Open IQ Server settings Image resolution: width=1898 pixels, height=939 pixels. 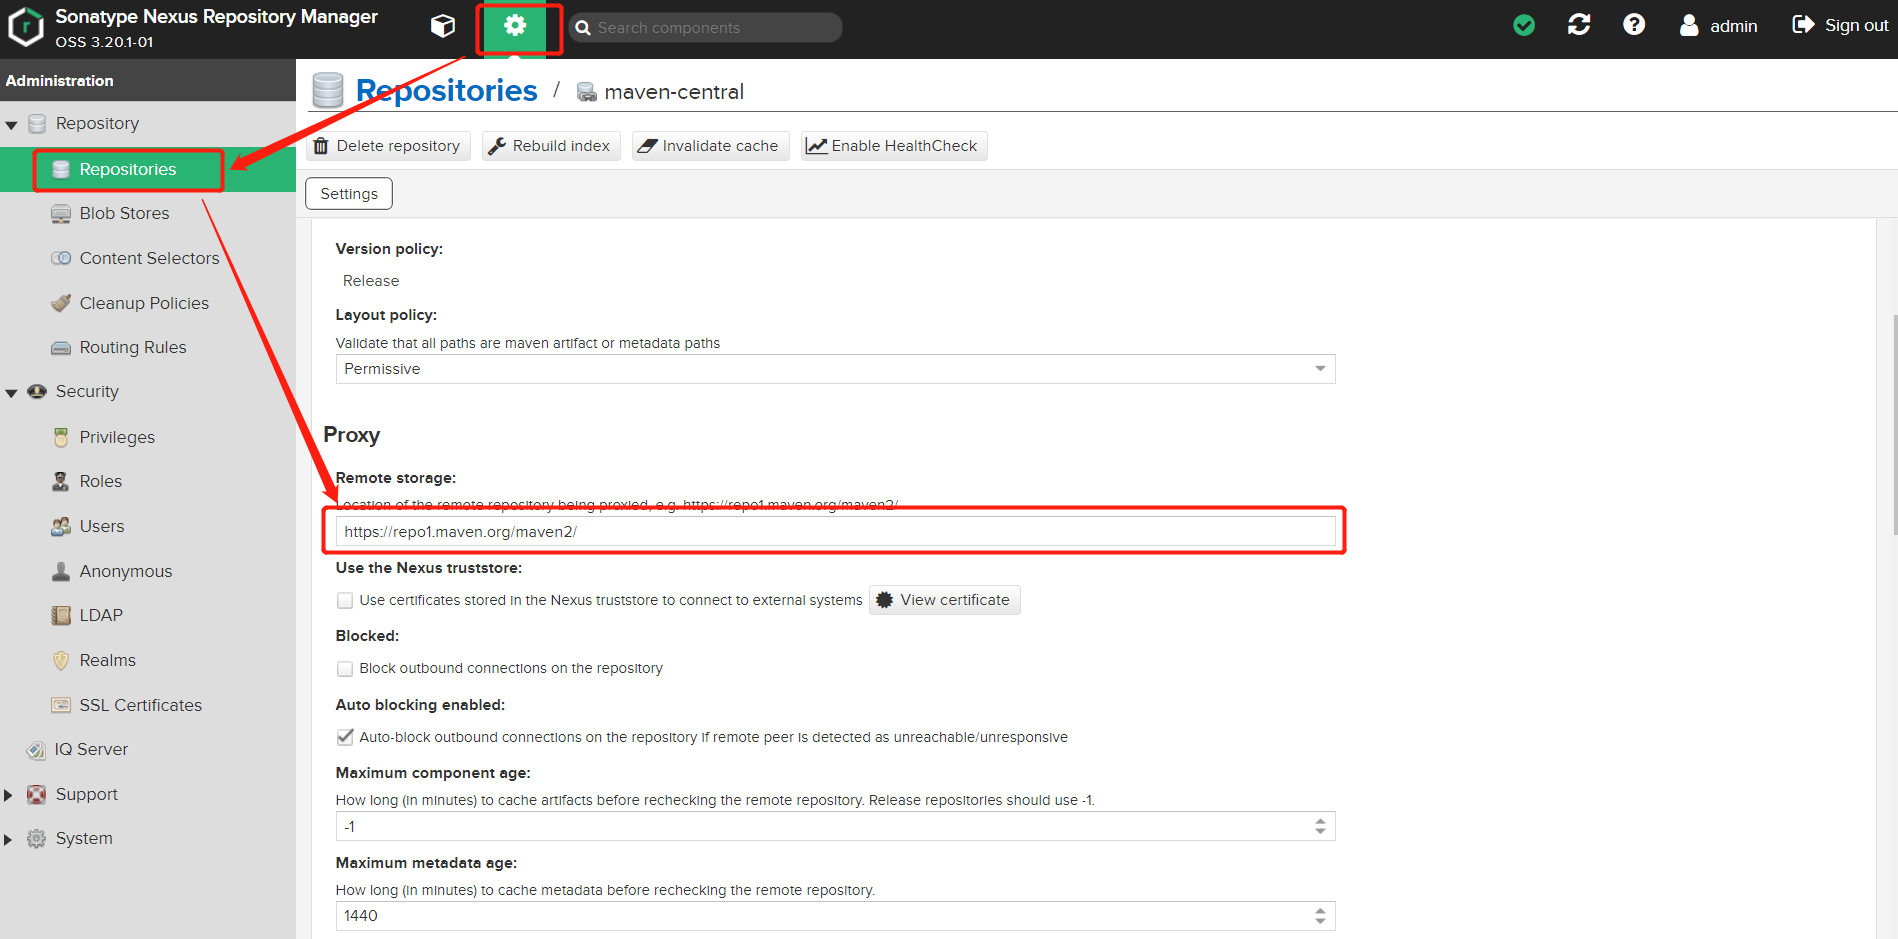point(91,749)
